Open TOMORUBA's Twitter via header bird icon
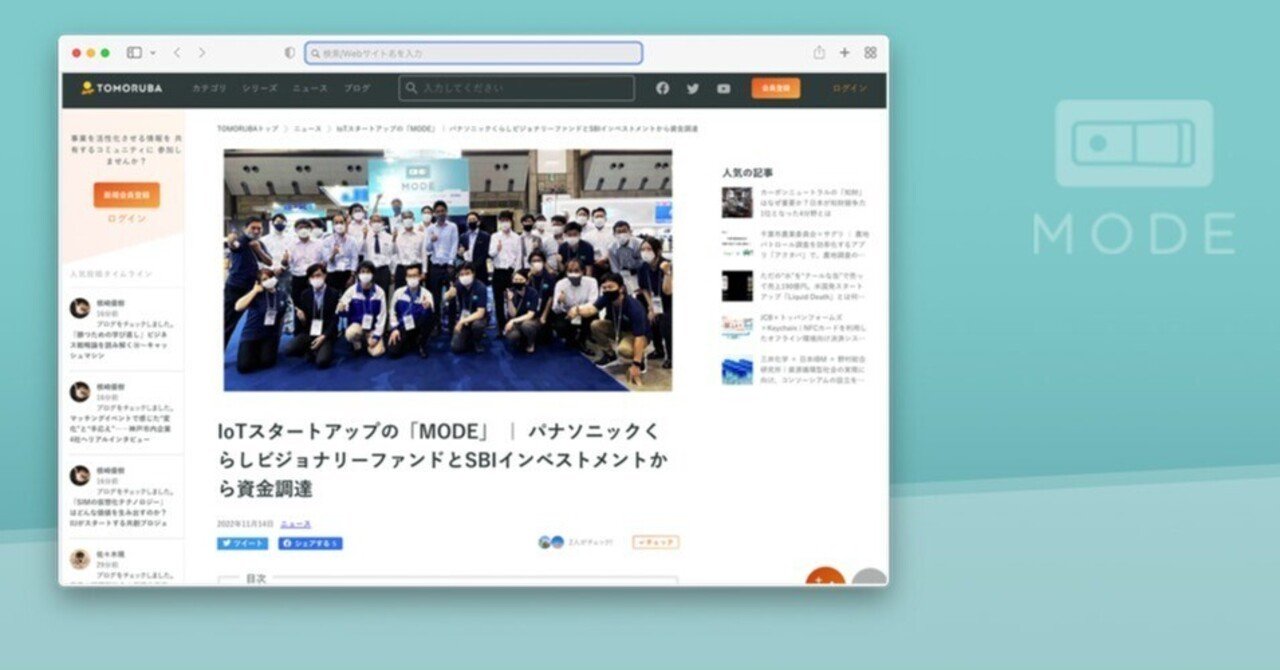The width and height of the screenshot is (1280, 670). pyautogui.click(x=692, y=88)
